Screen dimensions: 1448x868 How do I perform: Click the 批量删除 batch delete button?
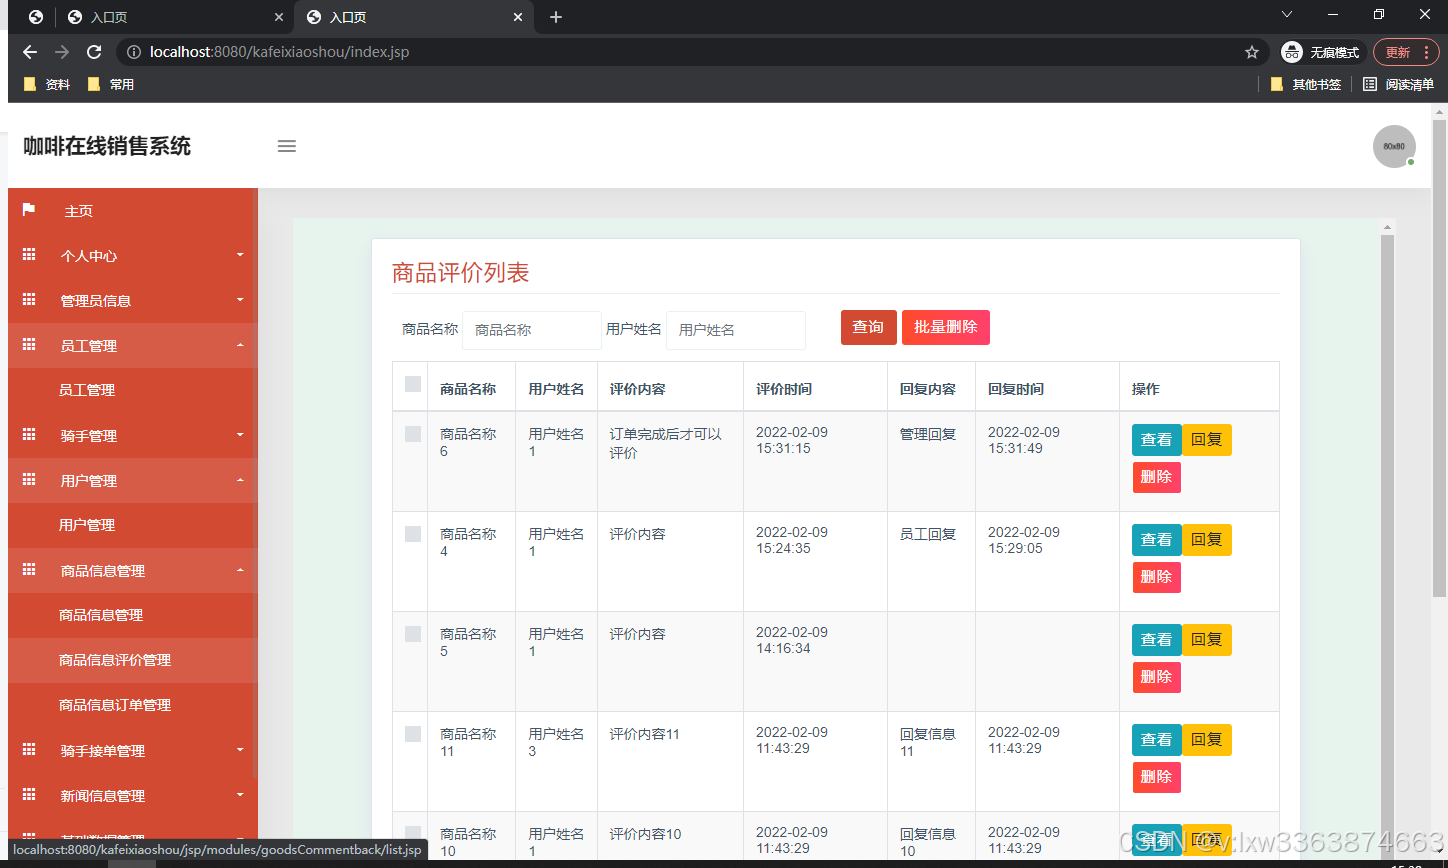(945, 327)
